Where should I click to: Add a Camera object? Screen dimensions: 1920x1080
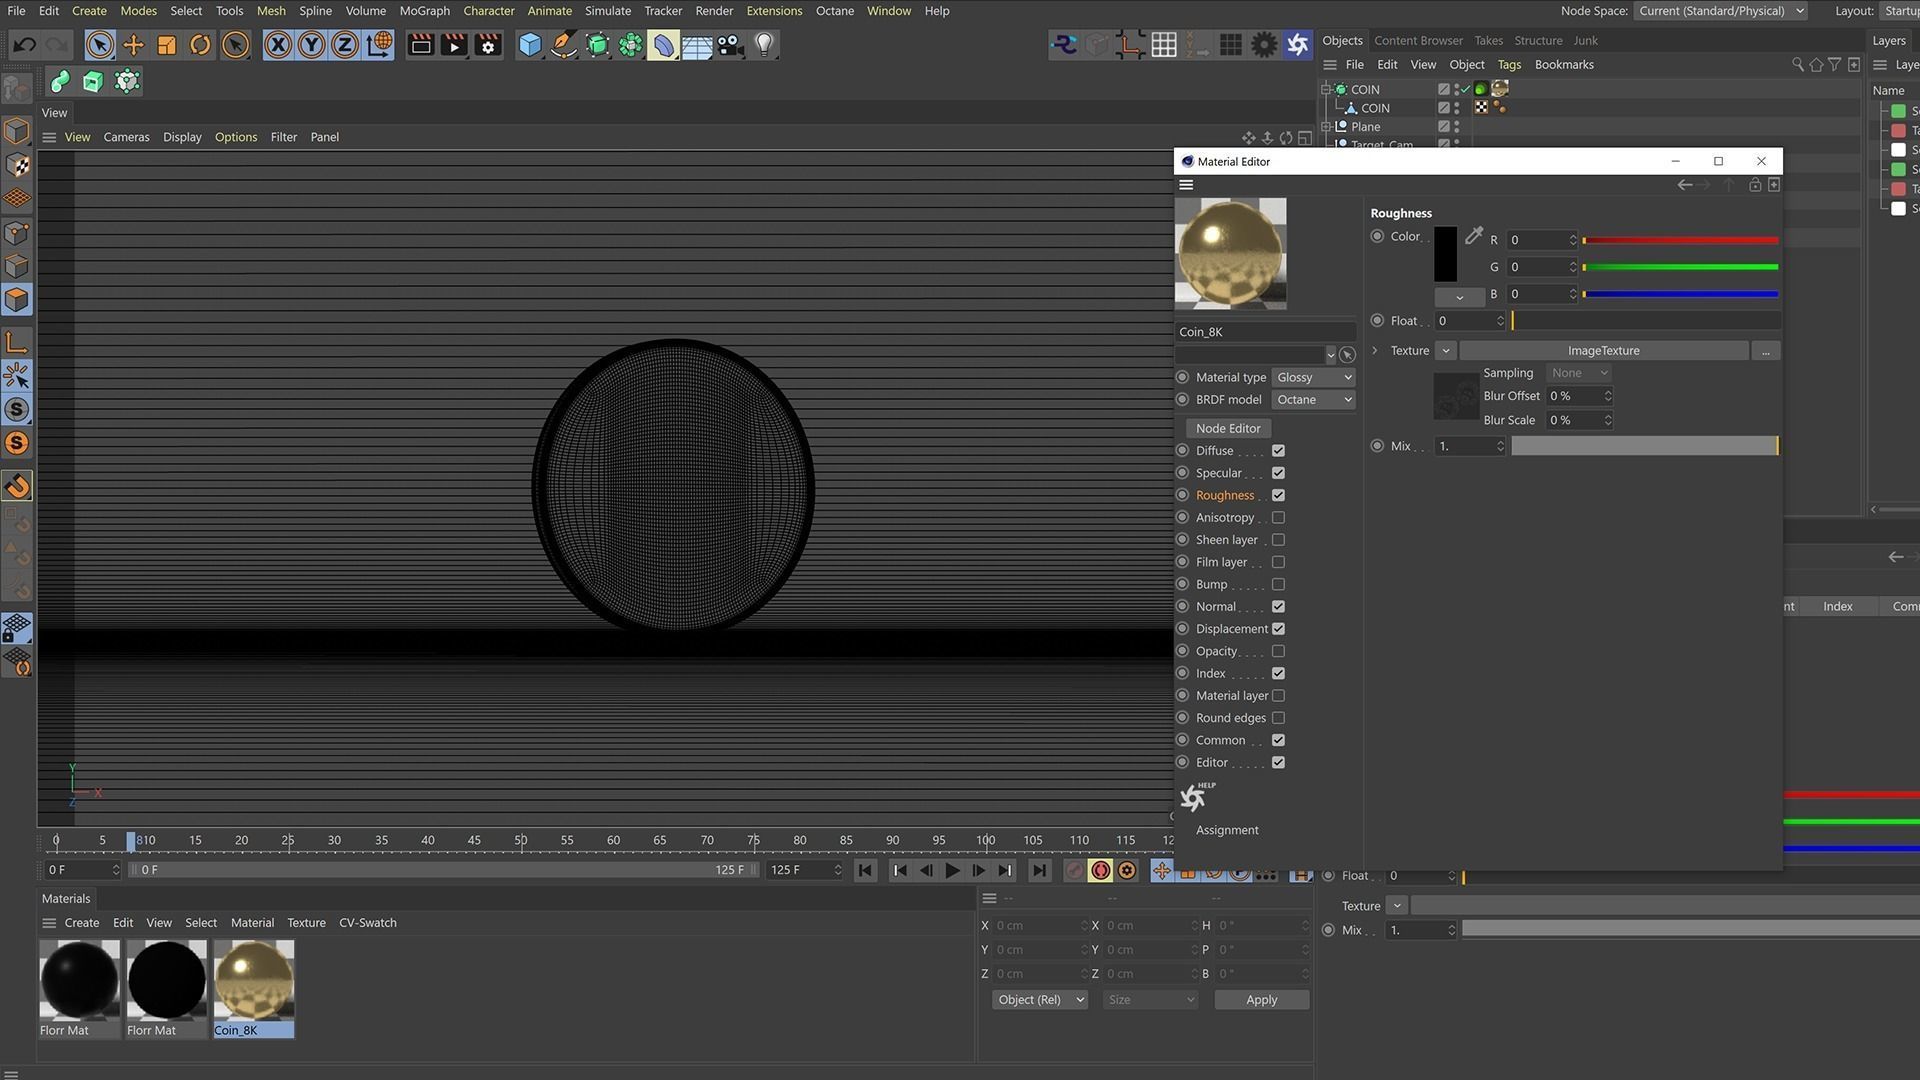(731, 45)
